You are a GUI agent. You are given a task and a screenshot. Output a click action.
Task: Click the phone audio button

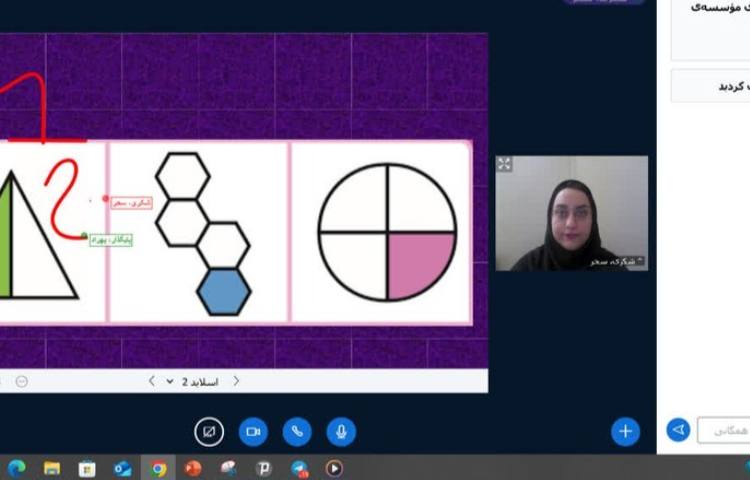[x=297, y=431]
